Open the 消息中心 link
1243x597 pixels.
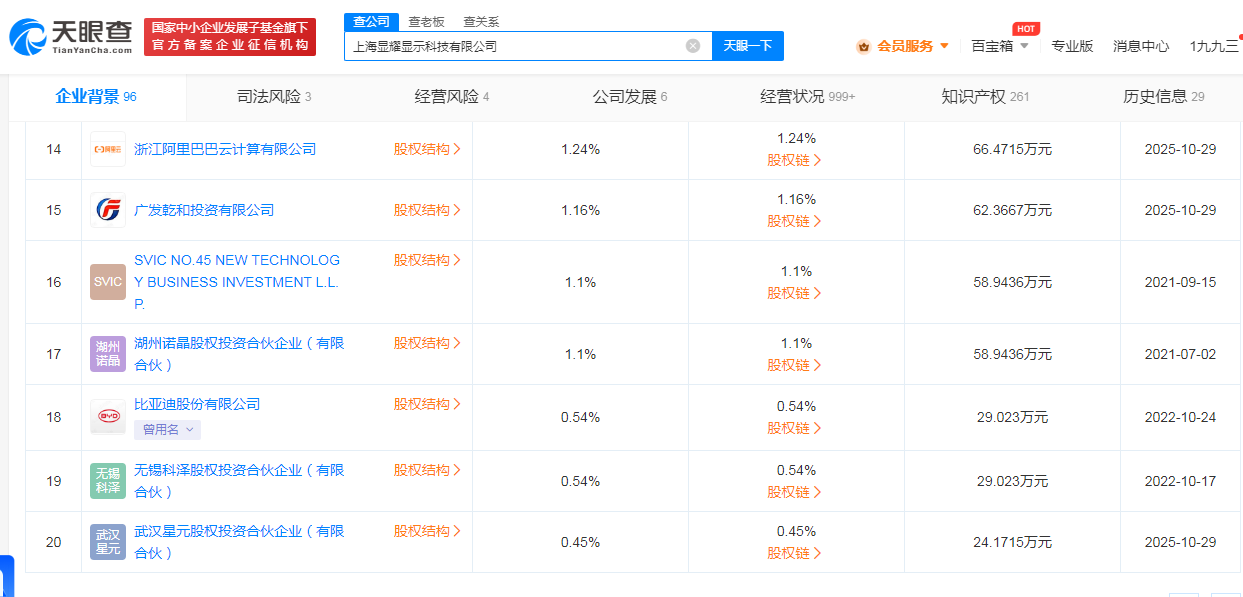pos(1141,46)
